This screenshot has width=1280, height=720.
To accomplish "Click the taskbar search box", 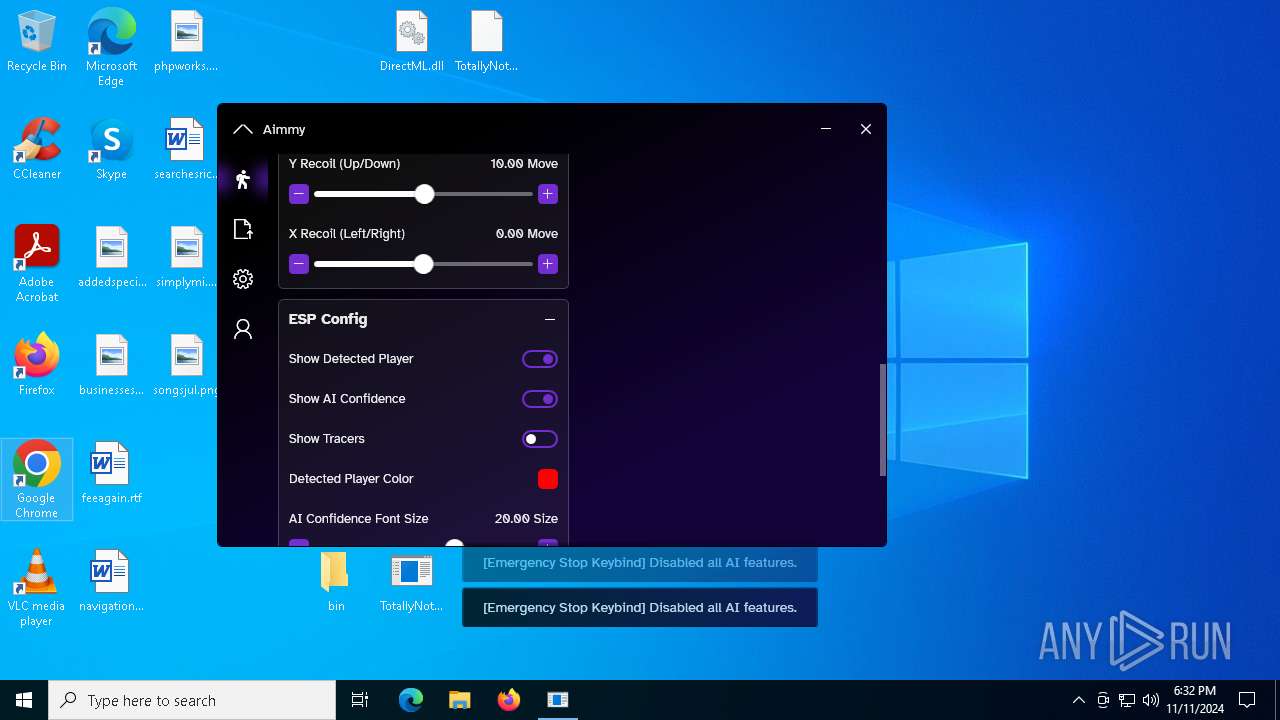I will pos(192,700).
